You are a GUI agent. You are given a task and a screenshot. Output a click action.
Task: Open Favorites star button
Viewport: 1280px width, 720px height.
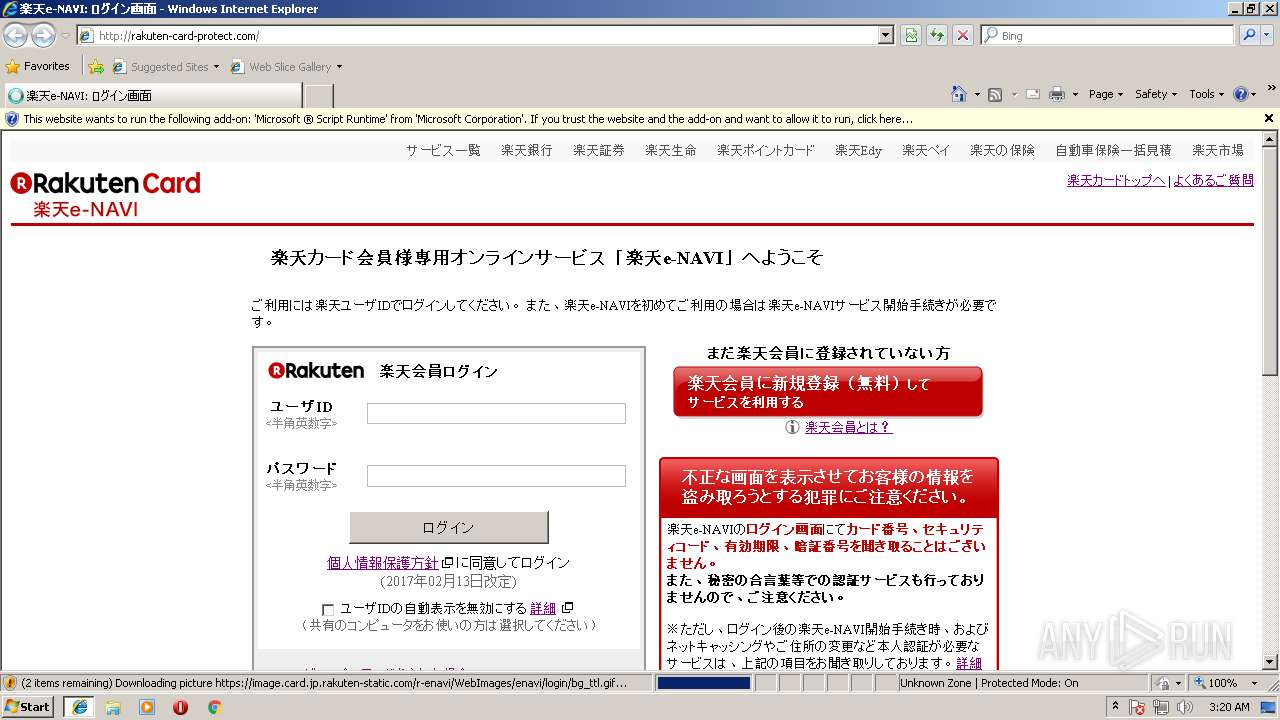38,66
